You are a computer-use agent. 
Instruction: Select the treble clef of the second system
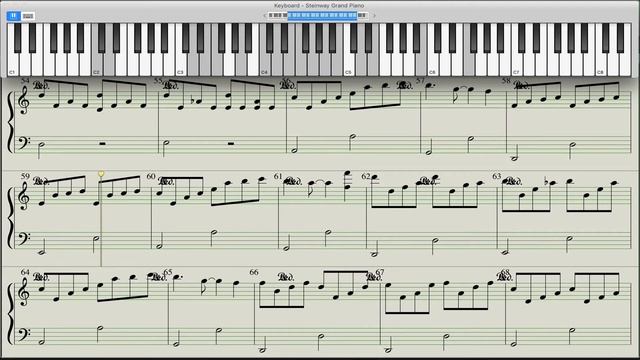[x=24, y=196]
